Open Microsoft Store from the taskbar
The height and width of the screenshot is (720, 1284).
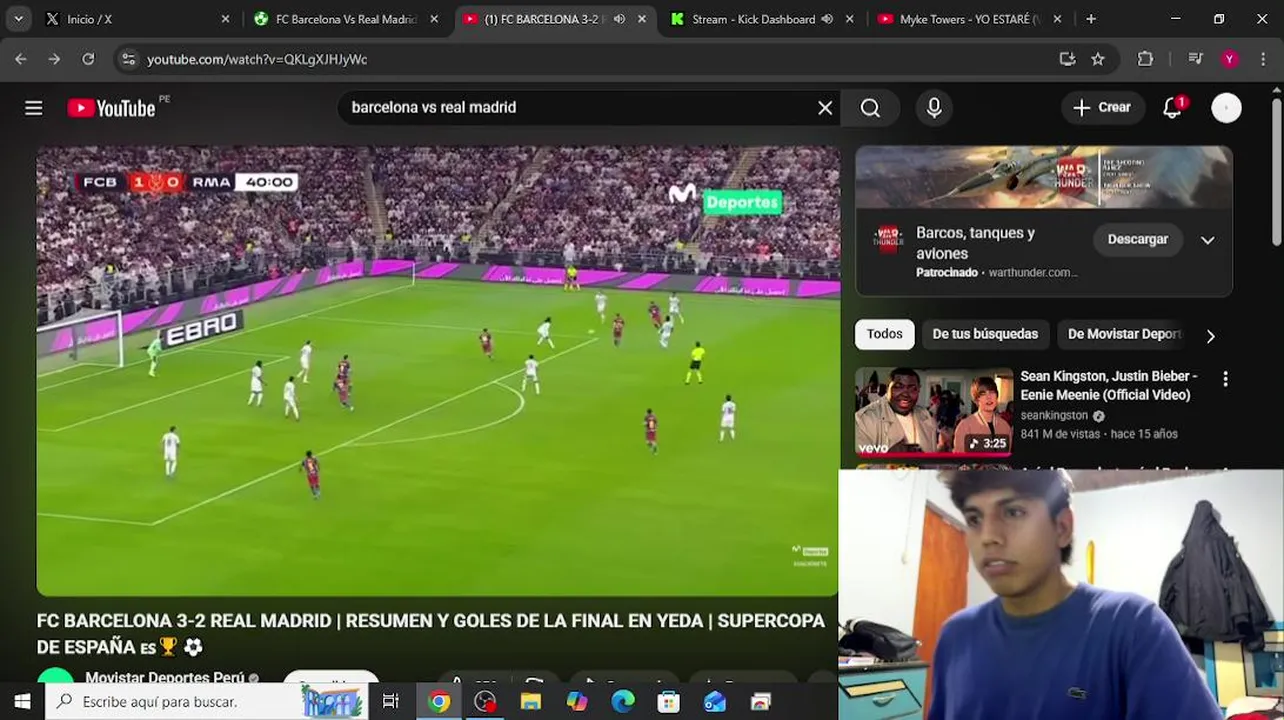click(669, 702)
